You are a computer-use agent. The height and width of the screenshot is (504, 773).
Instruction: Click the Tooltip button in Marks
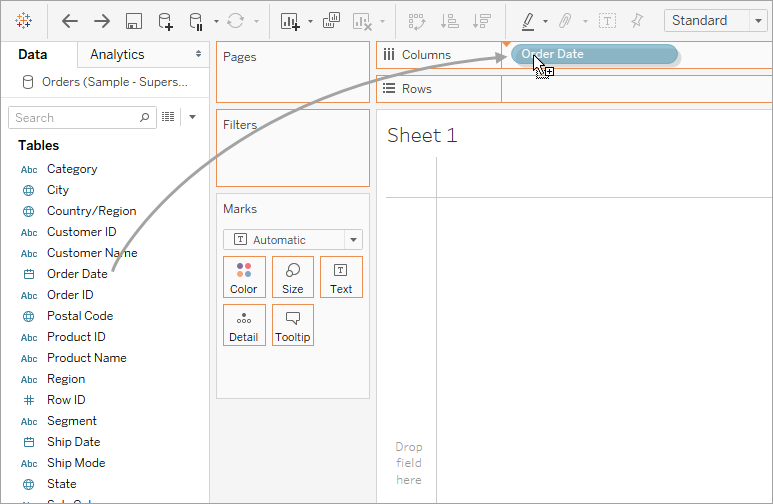click(x=293, y=325)
